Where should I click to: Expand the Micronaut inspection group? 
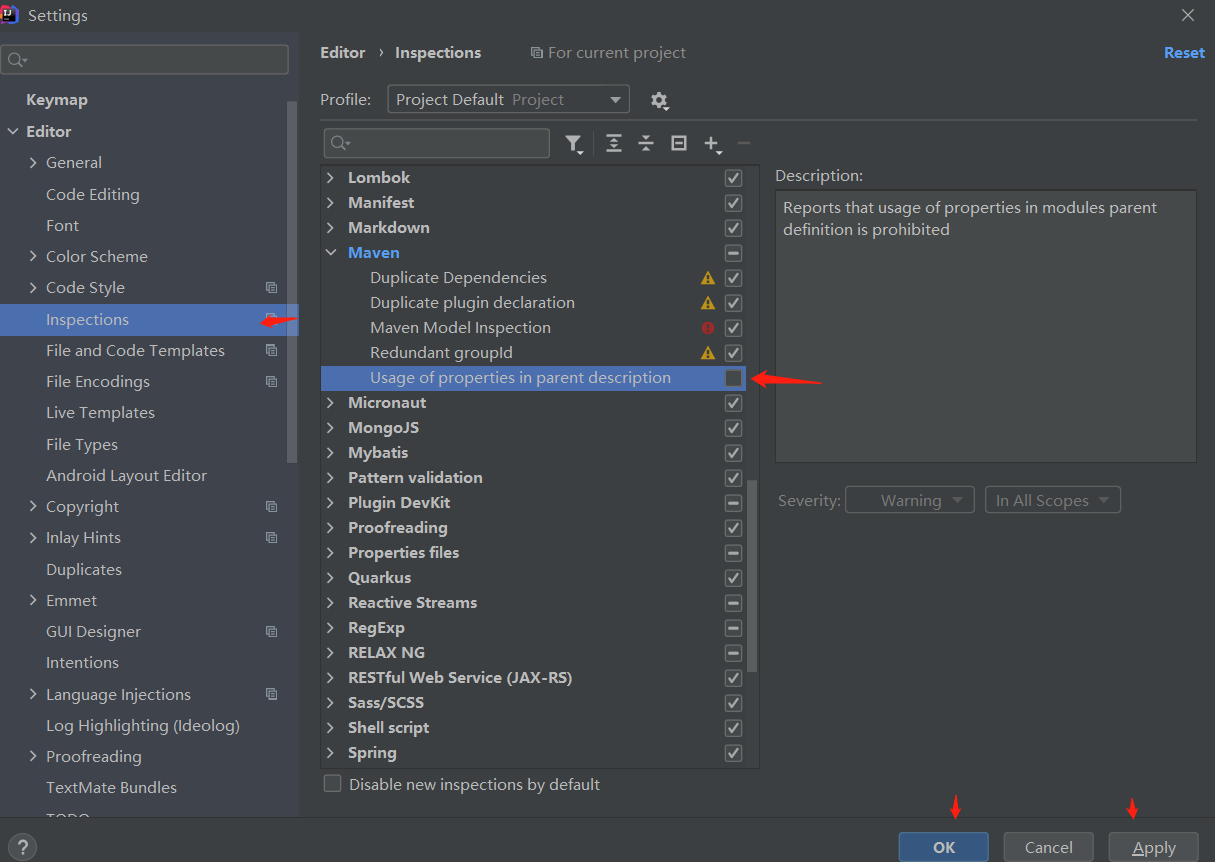[x=331, y=403]
